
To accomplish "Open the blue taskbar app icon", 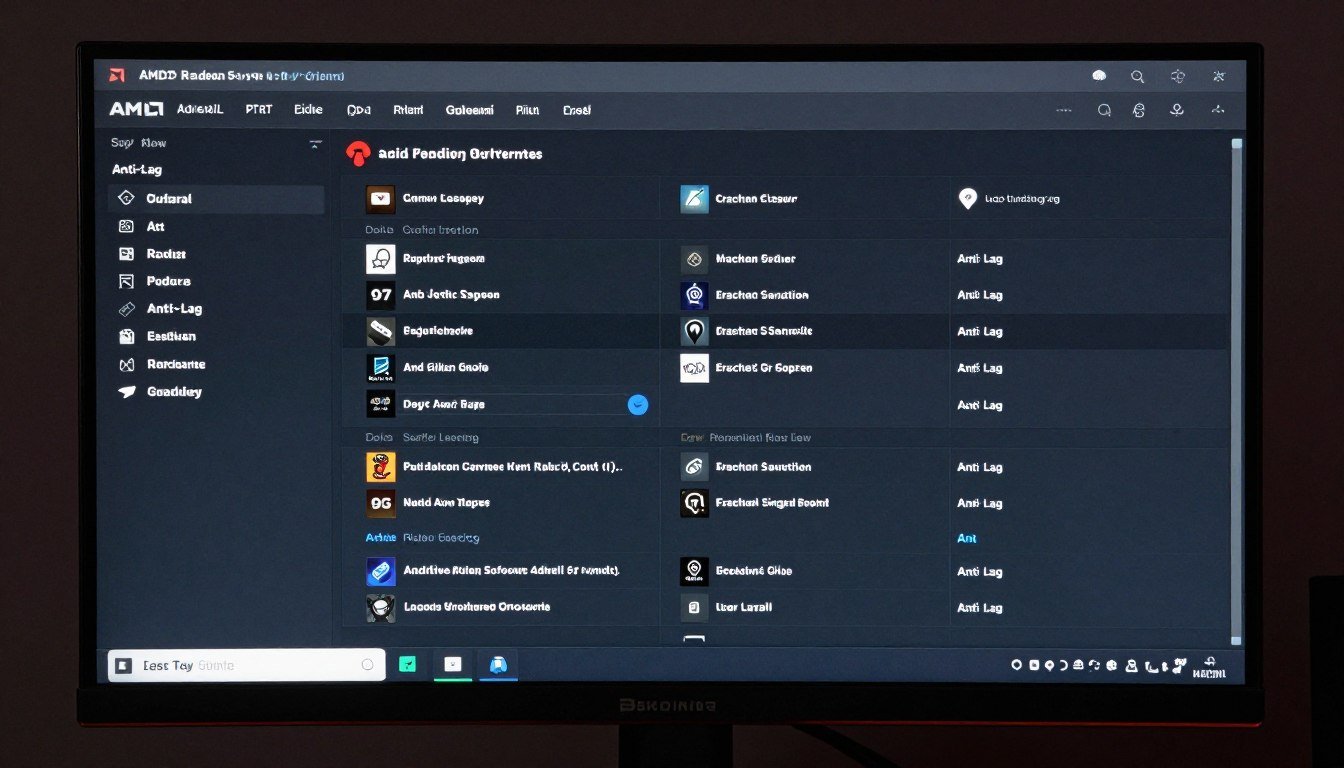I will pos(498,664).
